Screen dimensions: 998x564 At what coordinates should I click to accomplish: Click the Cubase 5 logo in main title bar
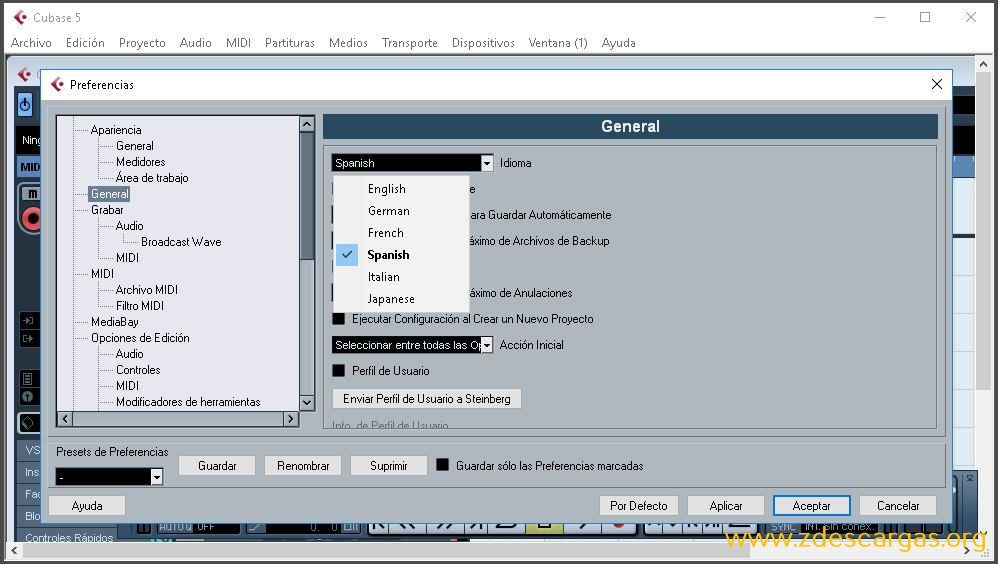tap(20, 17)
